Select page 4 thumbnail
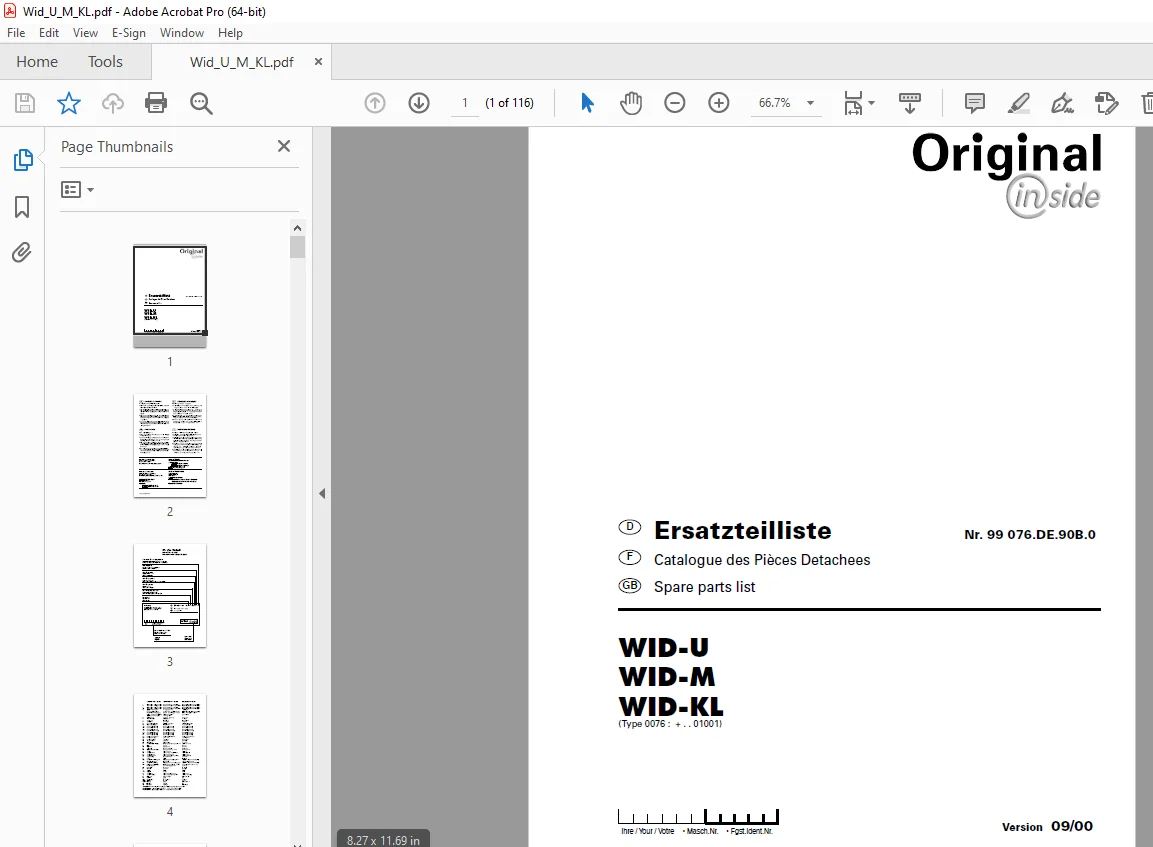Image resolution: width=1153 pixels, height=847 pixels. coord(170,746)
